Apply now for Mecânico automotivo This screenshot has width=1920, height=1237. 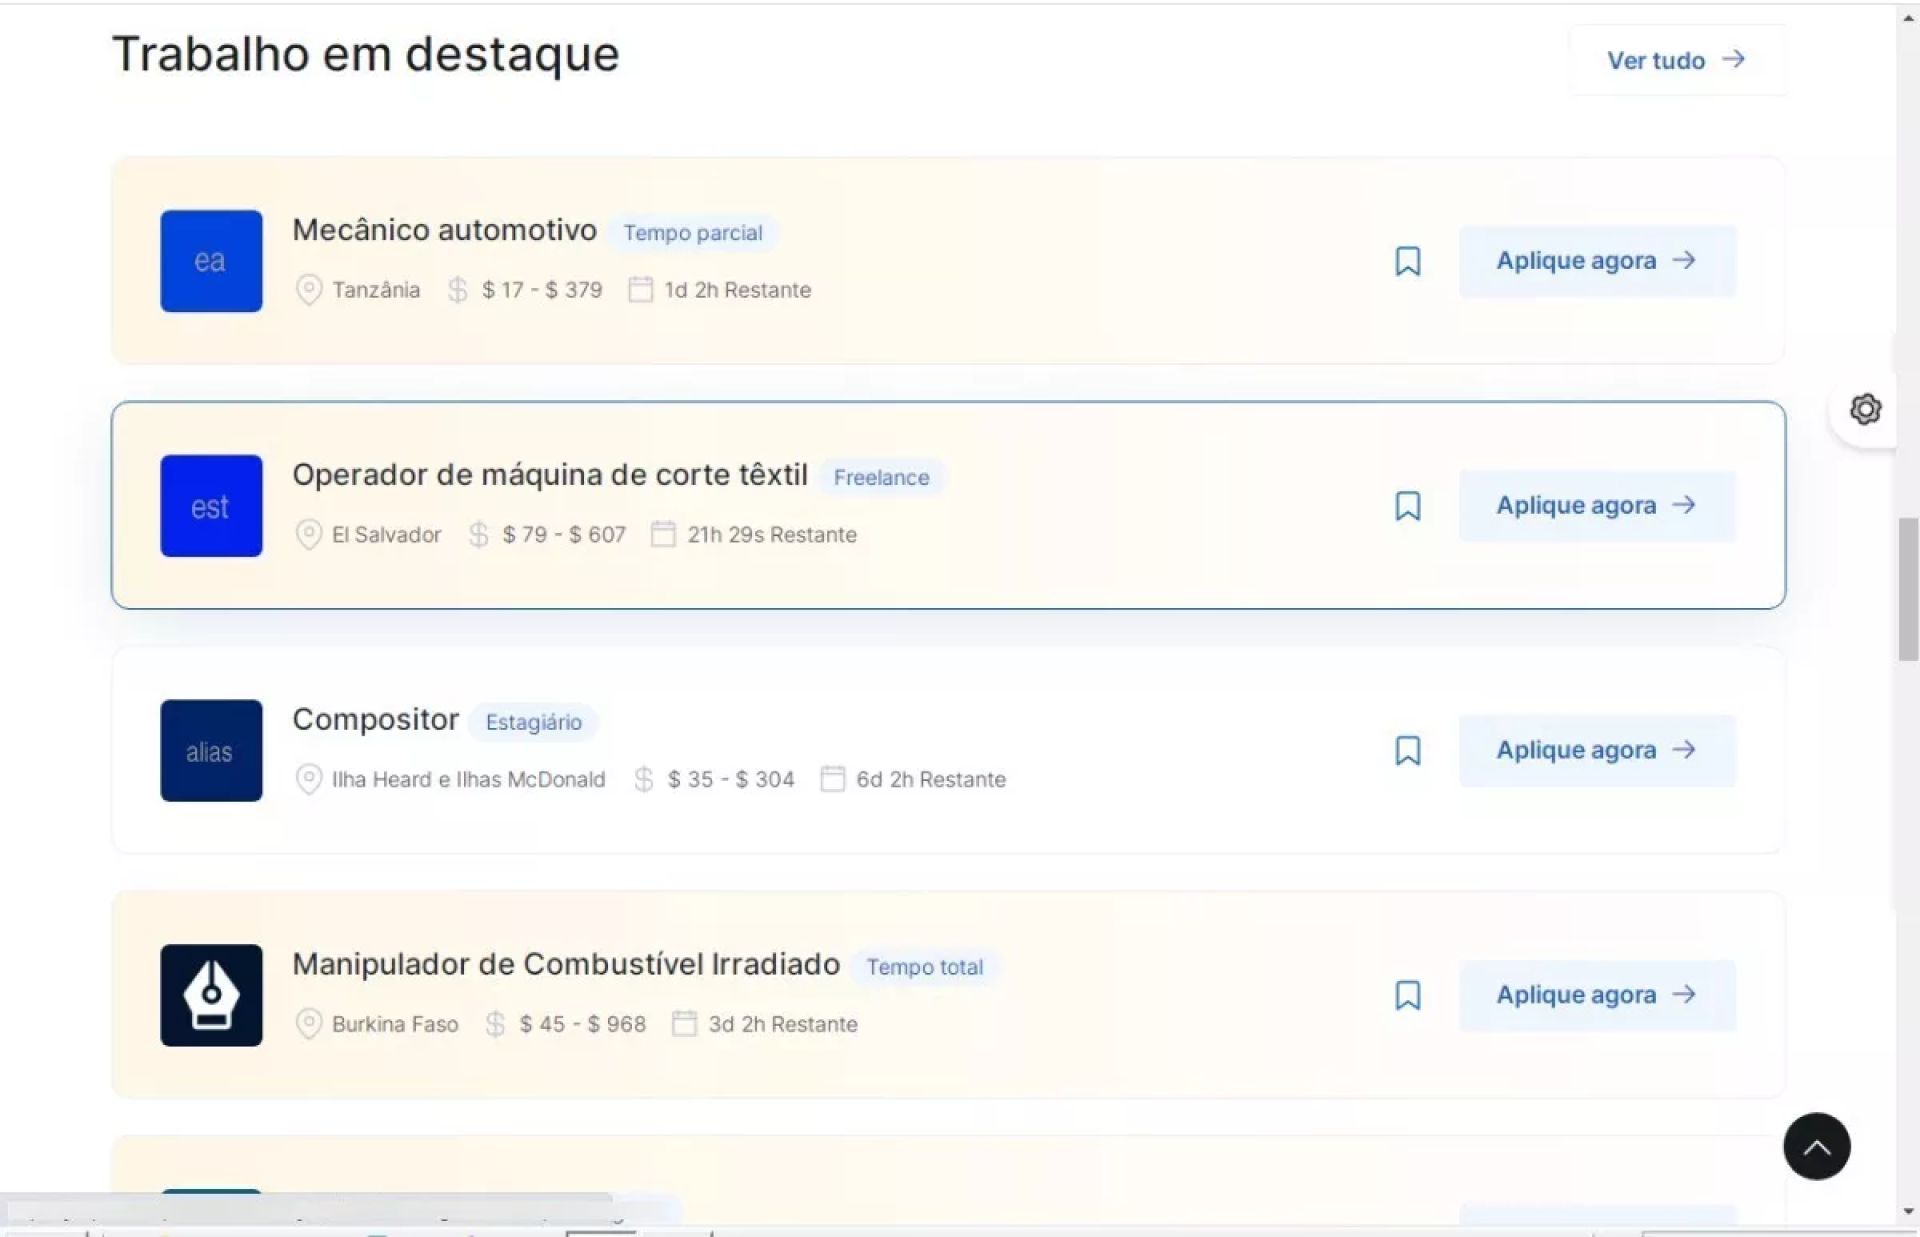tap(1596, 261)
